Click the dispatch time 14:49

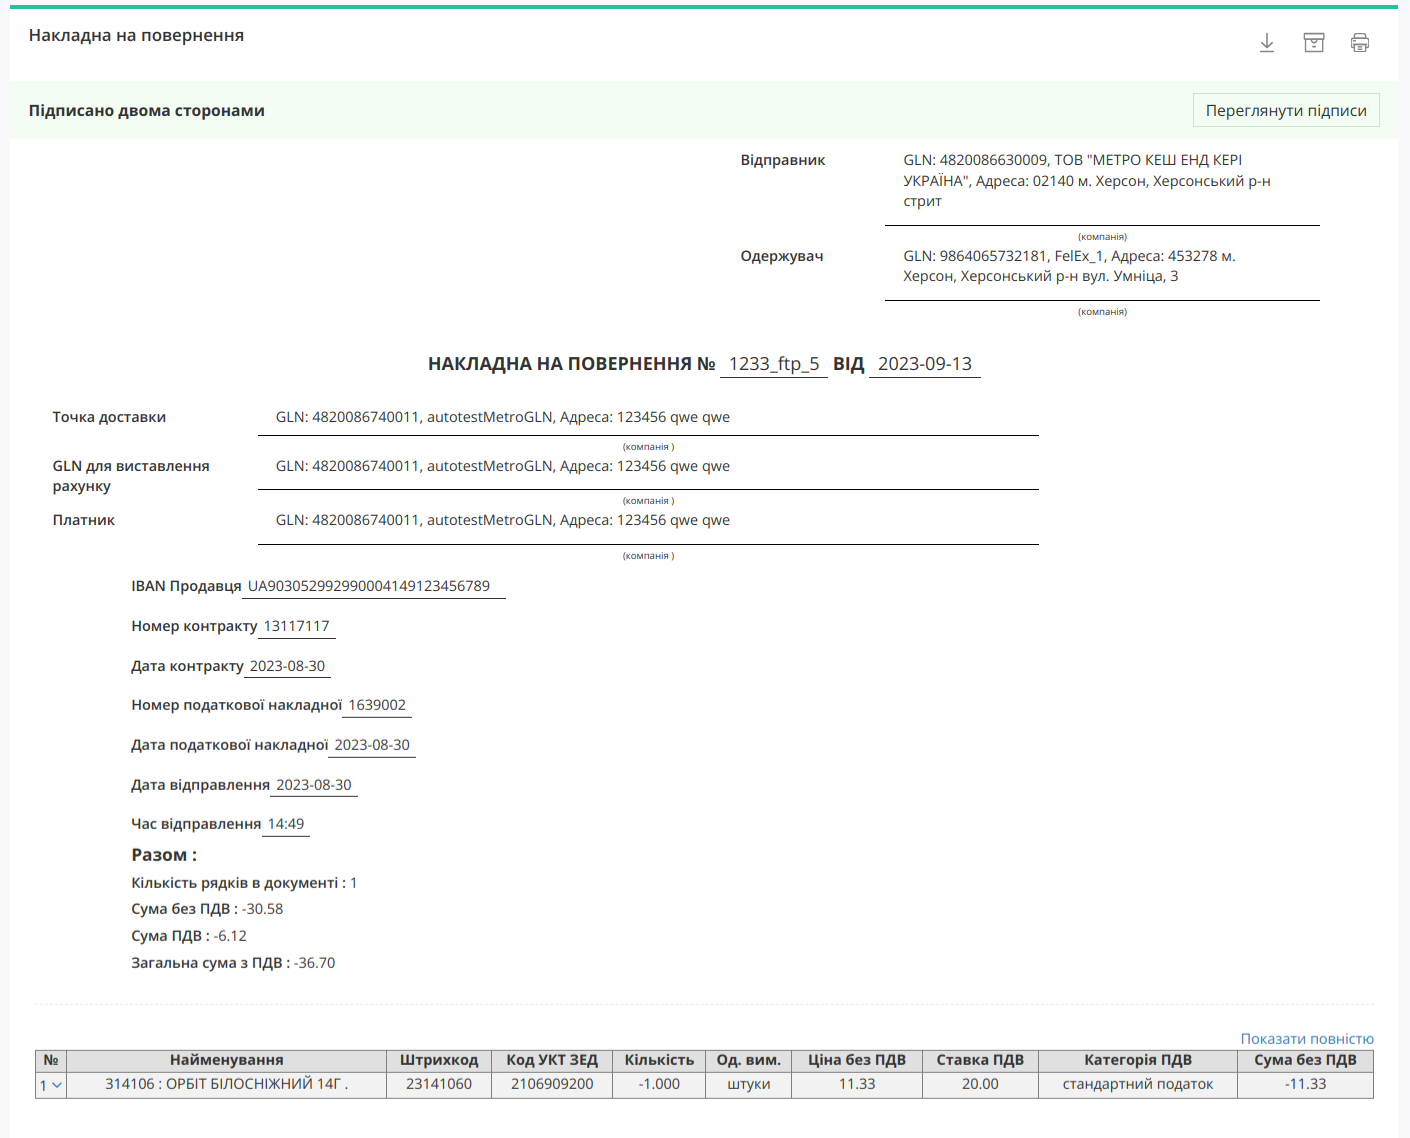pos(286,824)
